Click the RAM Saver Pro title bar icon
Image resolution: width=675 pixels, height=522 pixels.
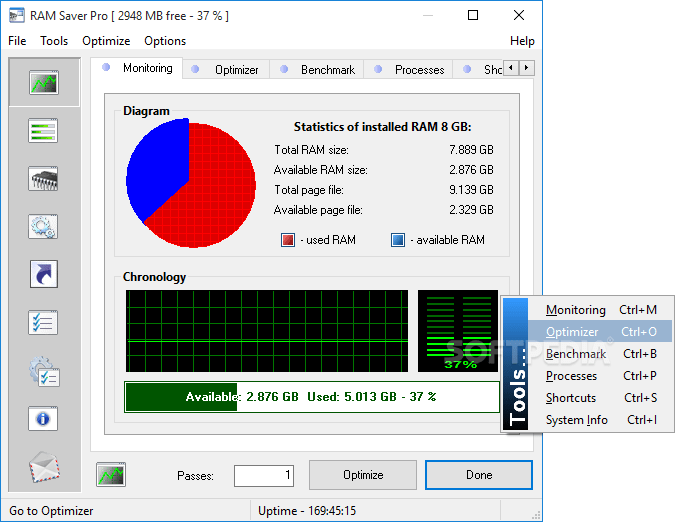coord(17,16)
